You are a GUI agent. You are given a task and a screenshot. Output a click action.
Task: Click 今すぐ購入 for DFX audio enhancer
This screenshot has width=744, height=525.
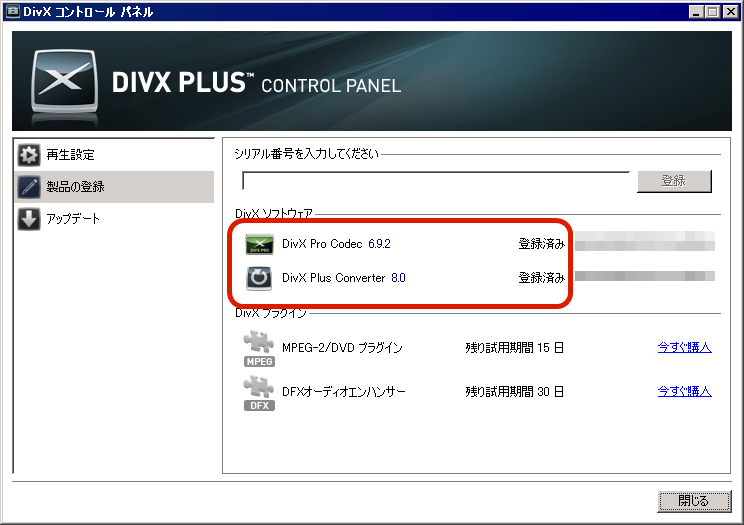coord(684,392)
